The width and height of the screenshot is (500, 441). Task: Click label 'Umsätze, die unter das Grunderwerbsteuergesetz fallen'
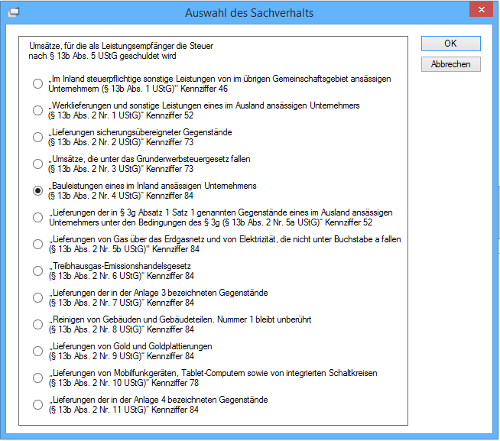coord(151,159)
